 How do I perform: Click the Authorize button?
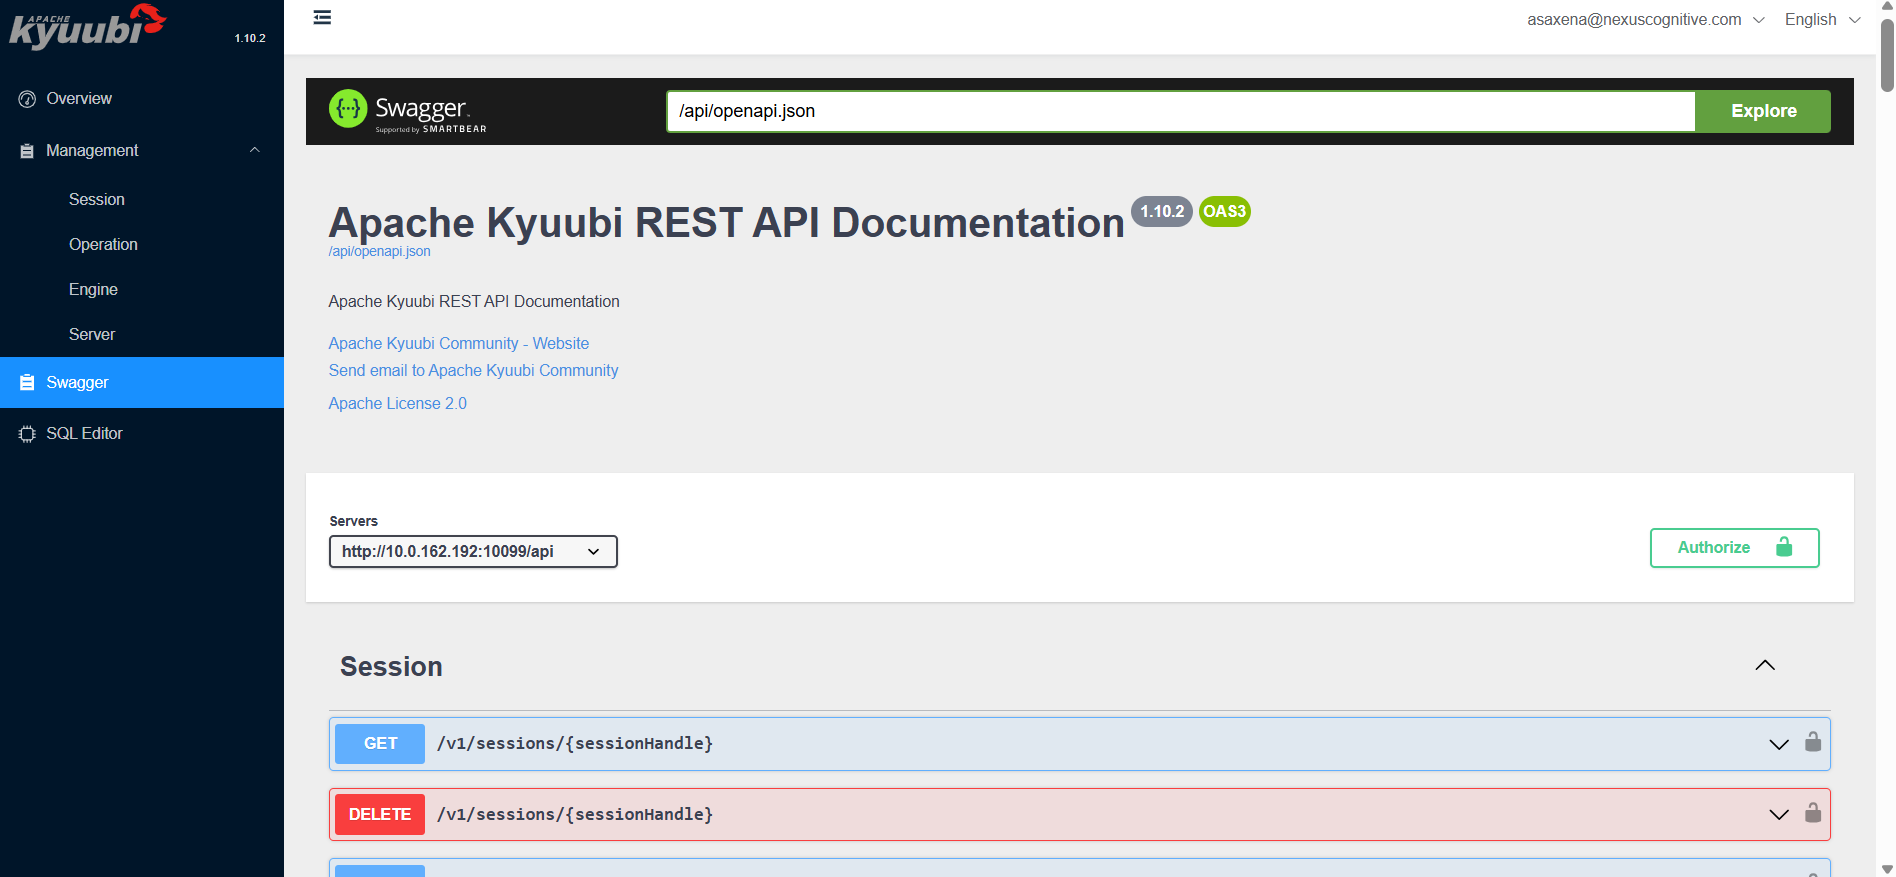click(x=1734, y=548)
